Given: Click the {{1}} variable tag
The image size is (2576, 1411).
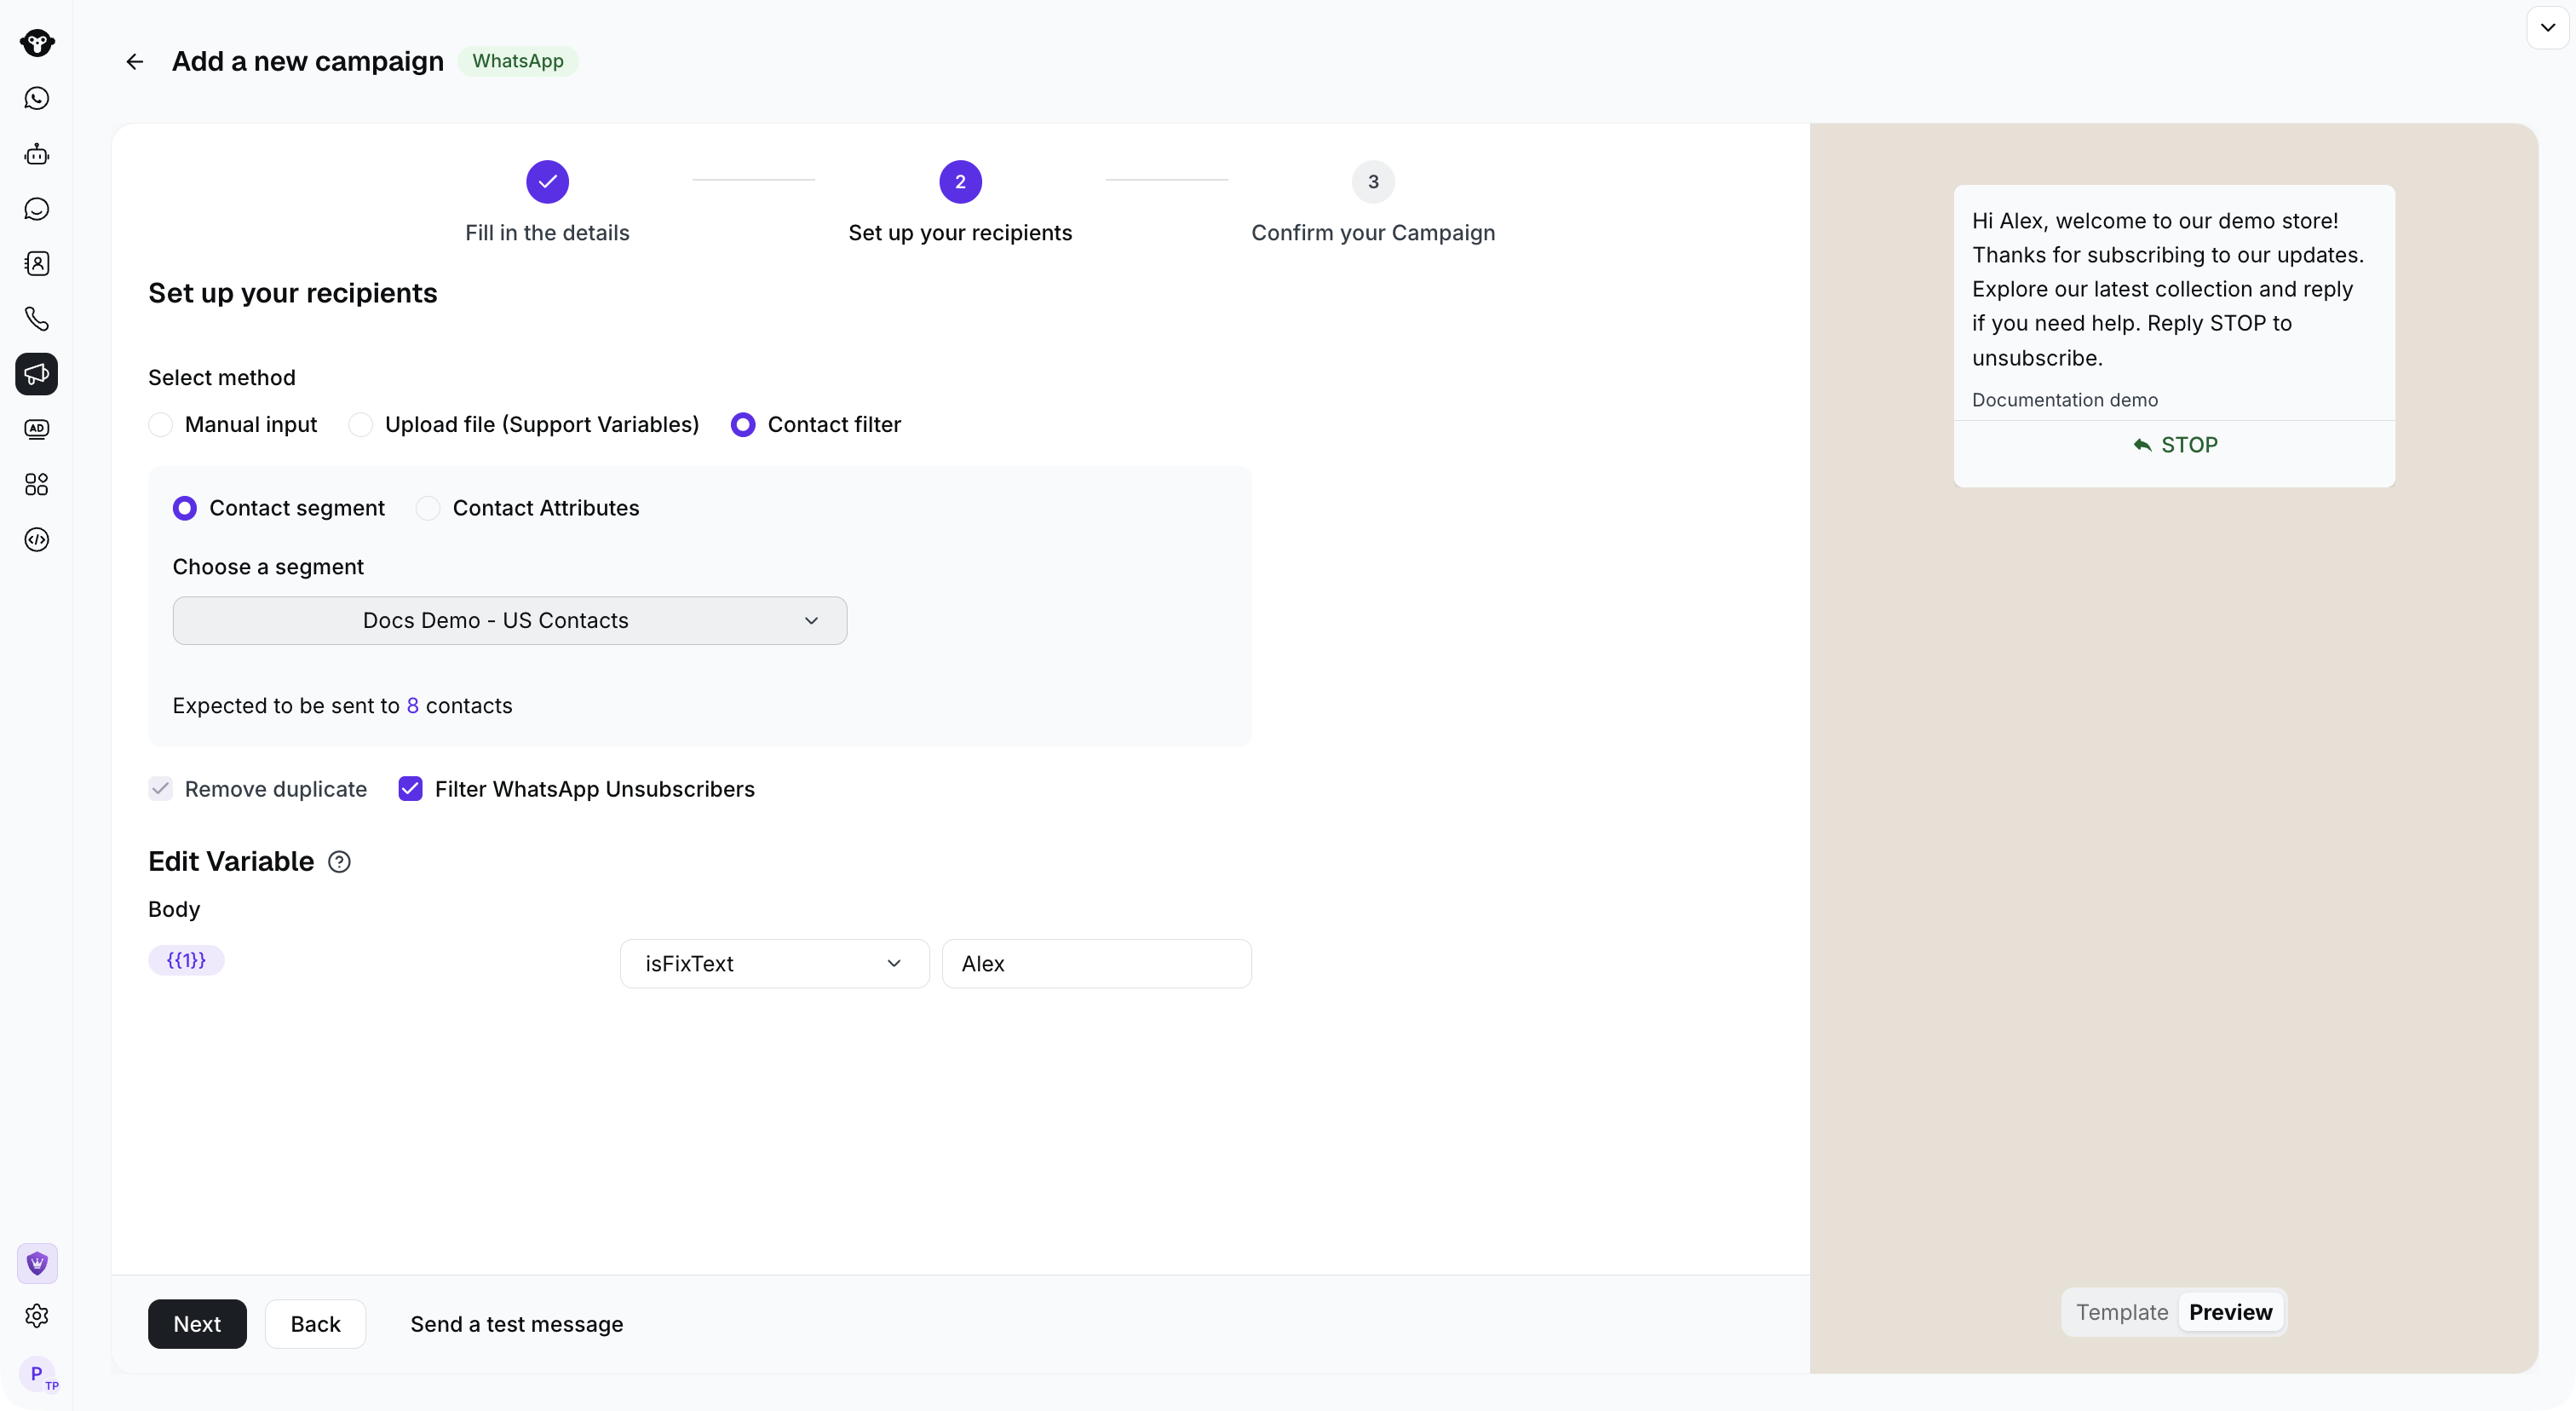Looking at the screenshot, I should click(x=186, y=960).
